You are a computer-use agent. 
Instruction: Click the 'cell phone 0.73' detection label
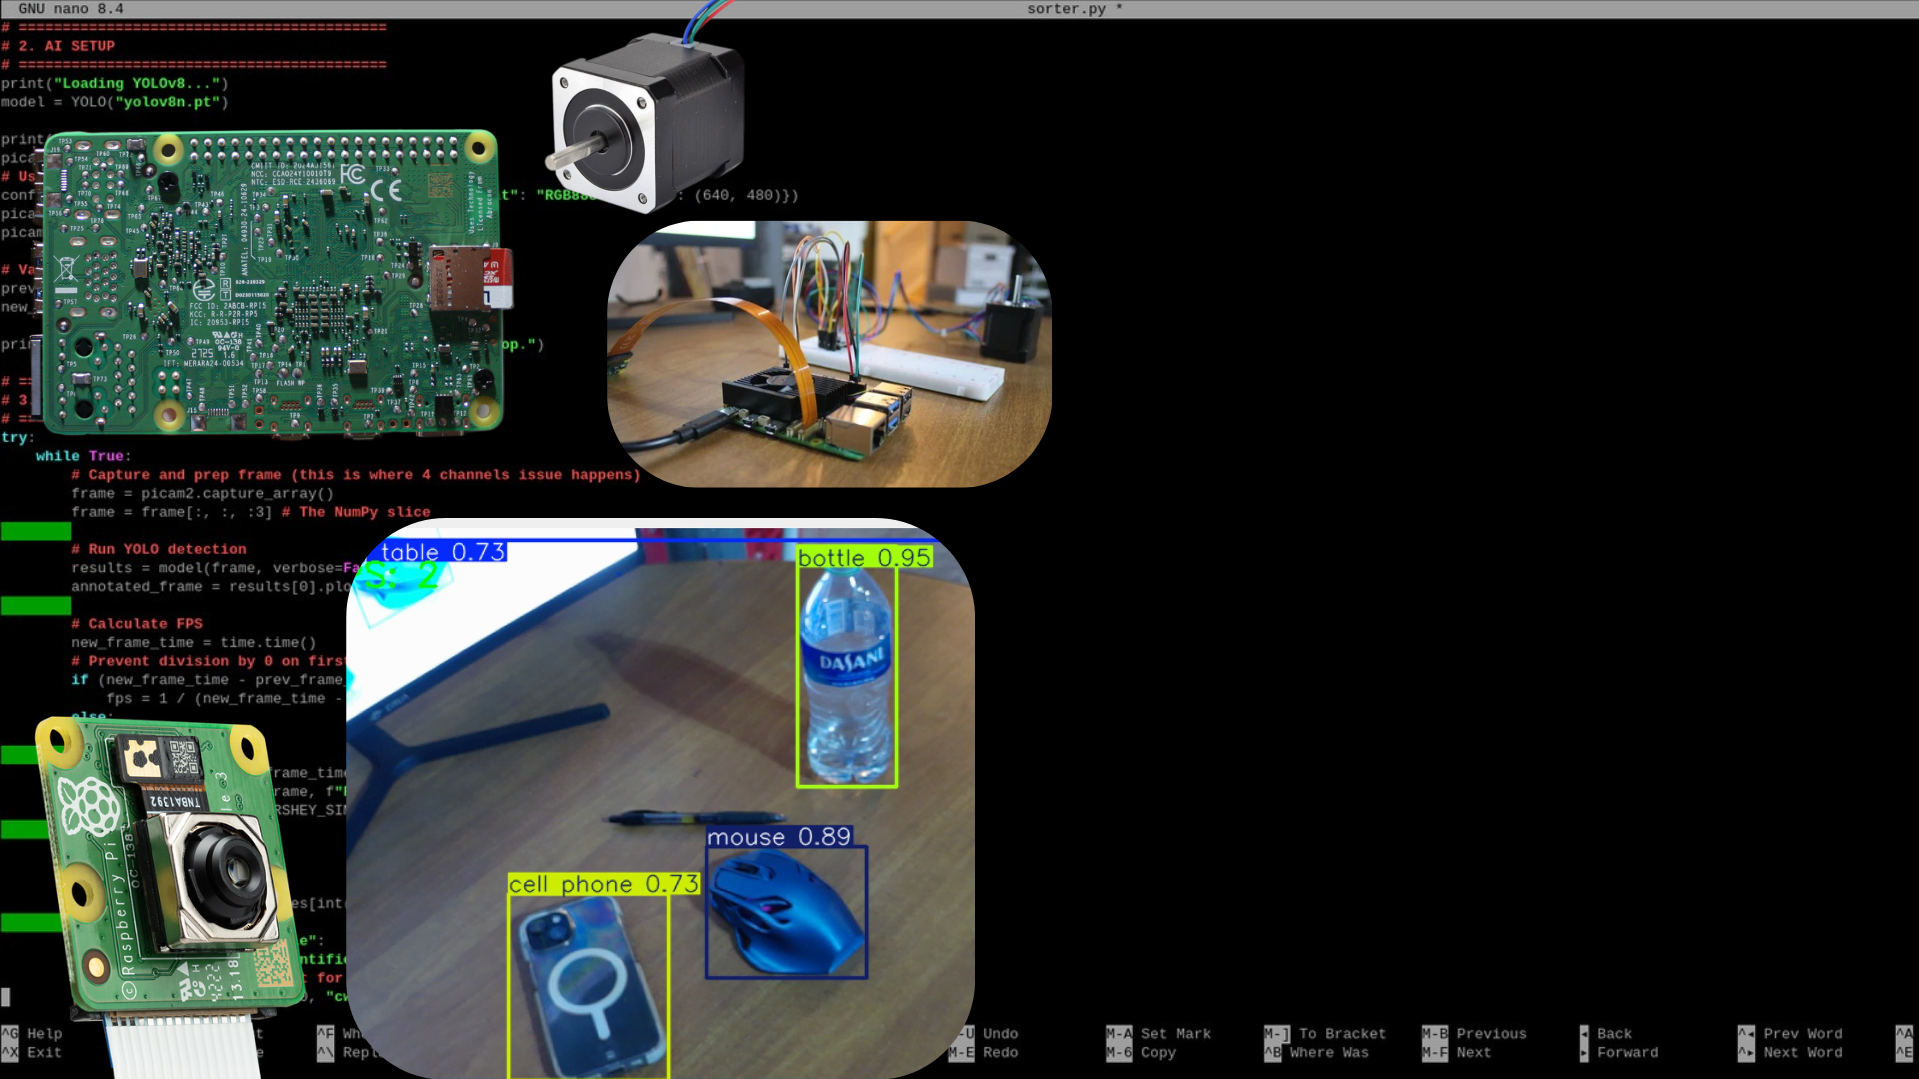603,884
